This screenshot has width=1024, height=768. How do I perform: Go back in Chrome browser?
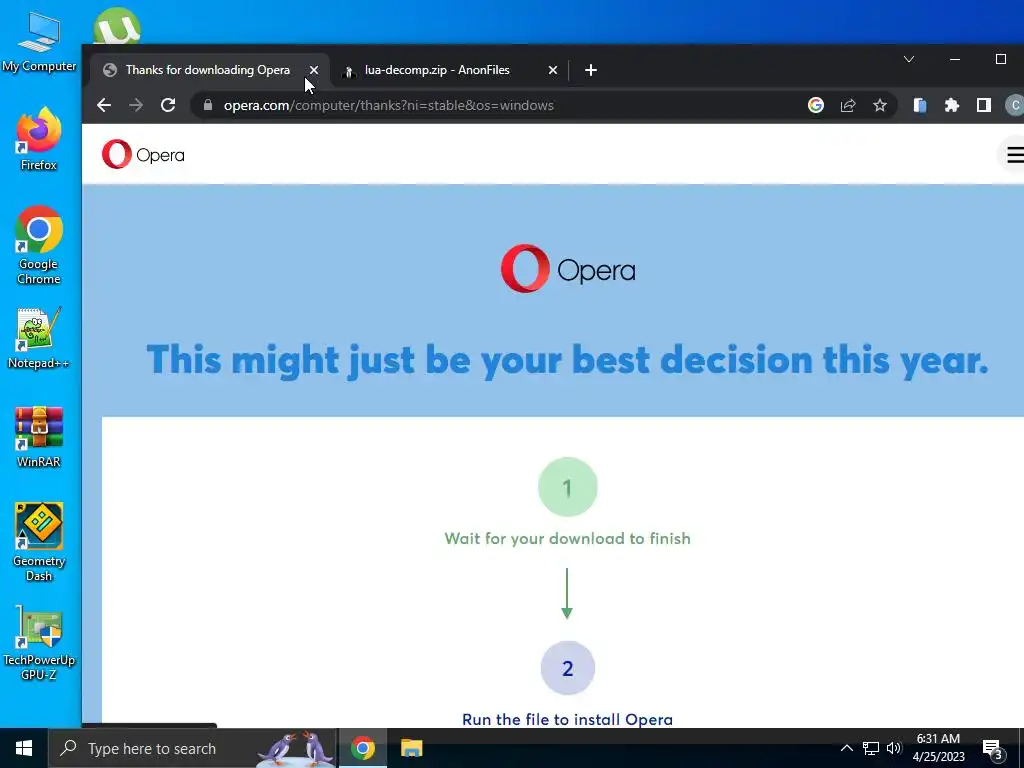(x=104, y=105)
